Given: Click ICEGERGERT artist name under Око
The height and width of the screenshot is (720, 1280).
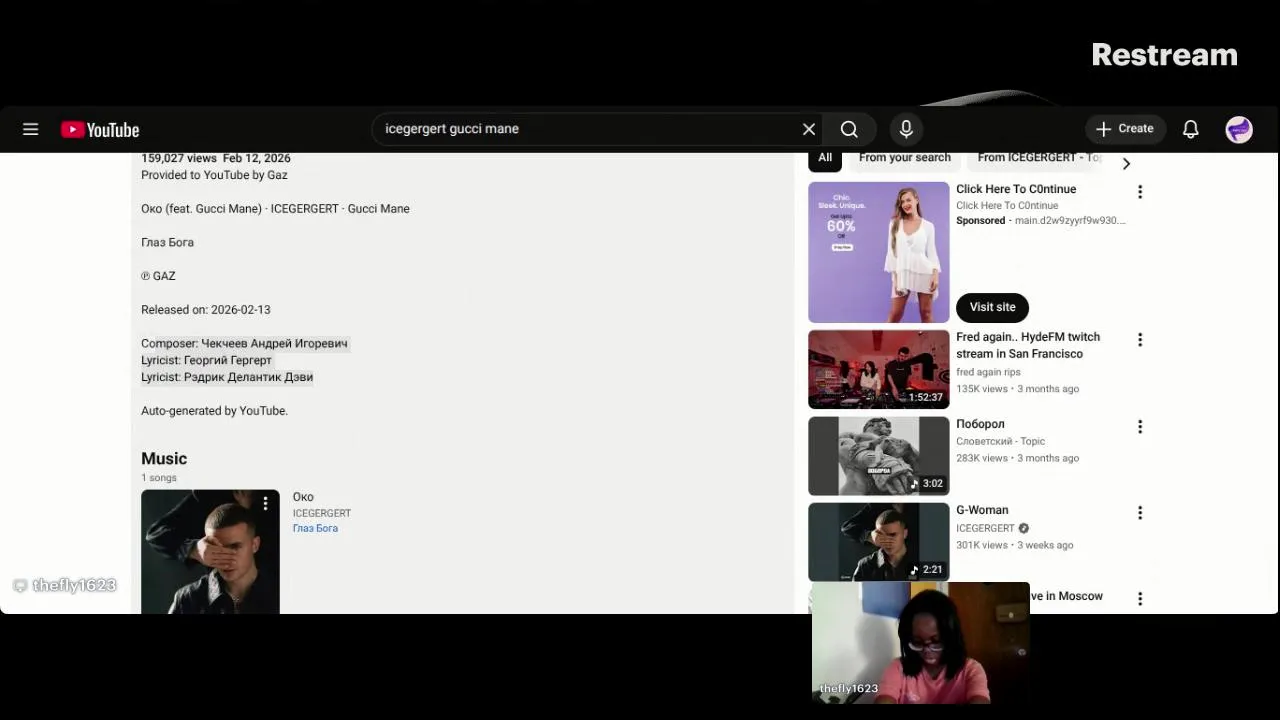Looking at the screenshot, I should pos(321,513).
